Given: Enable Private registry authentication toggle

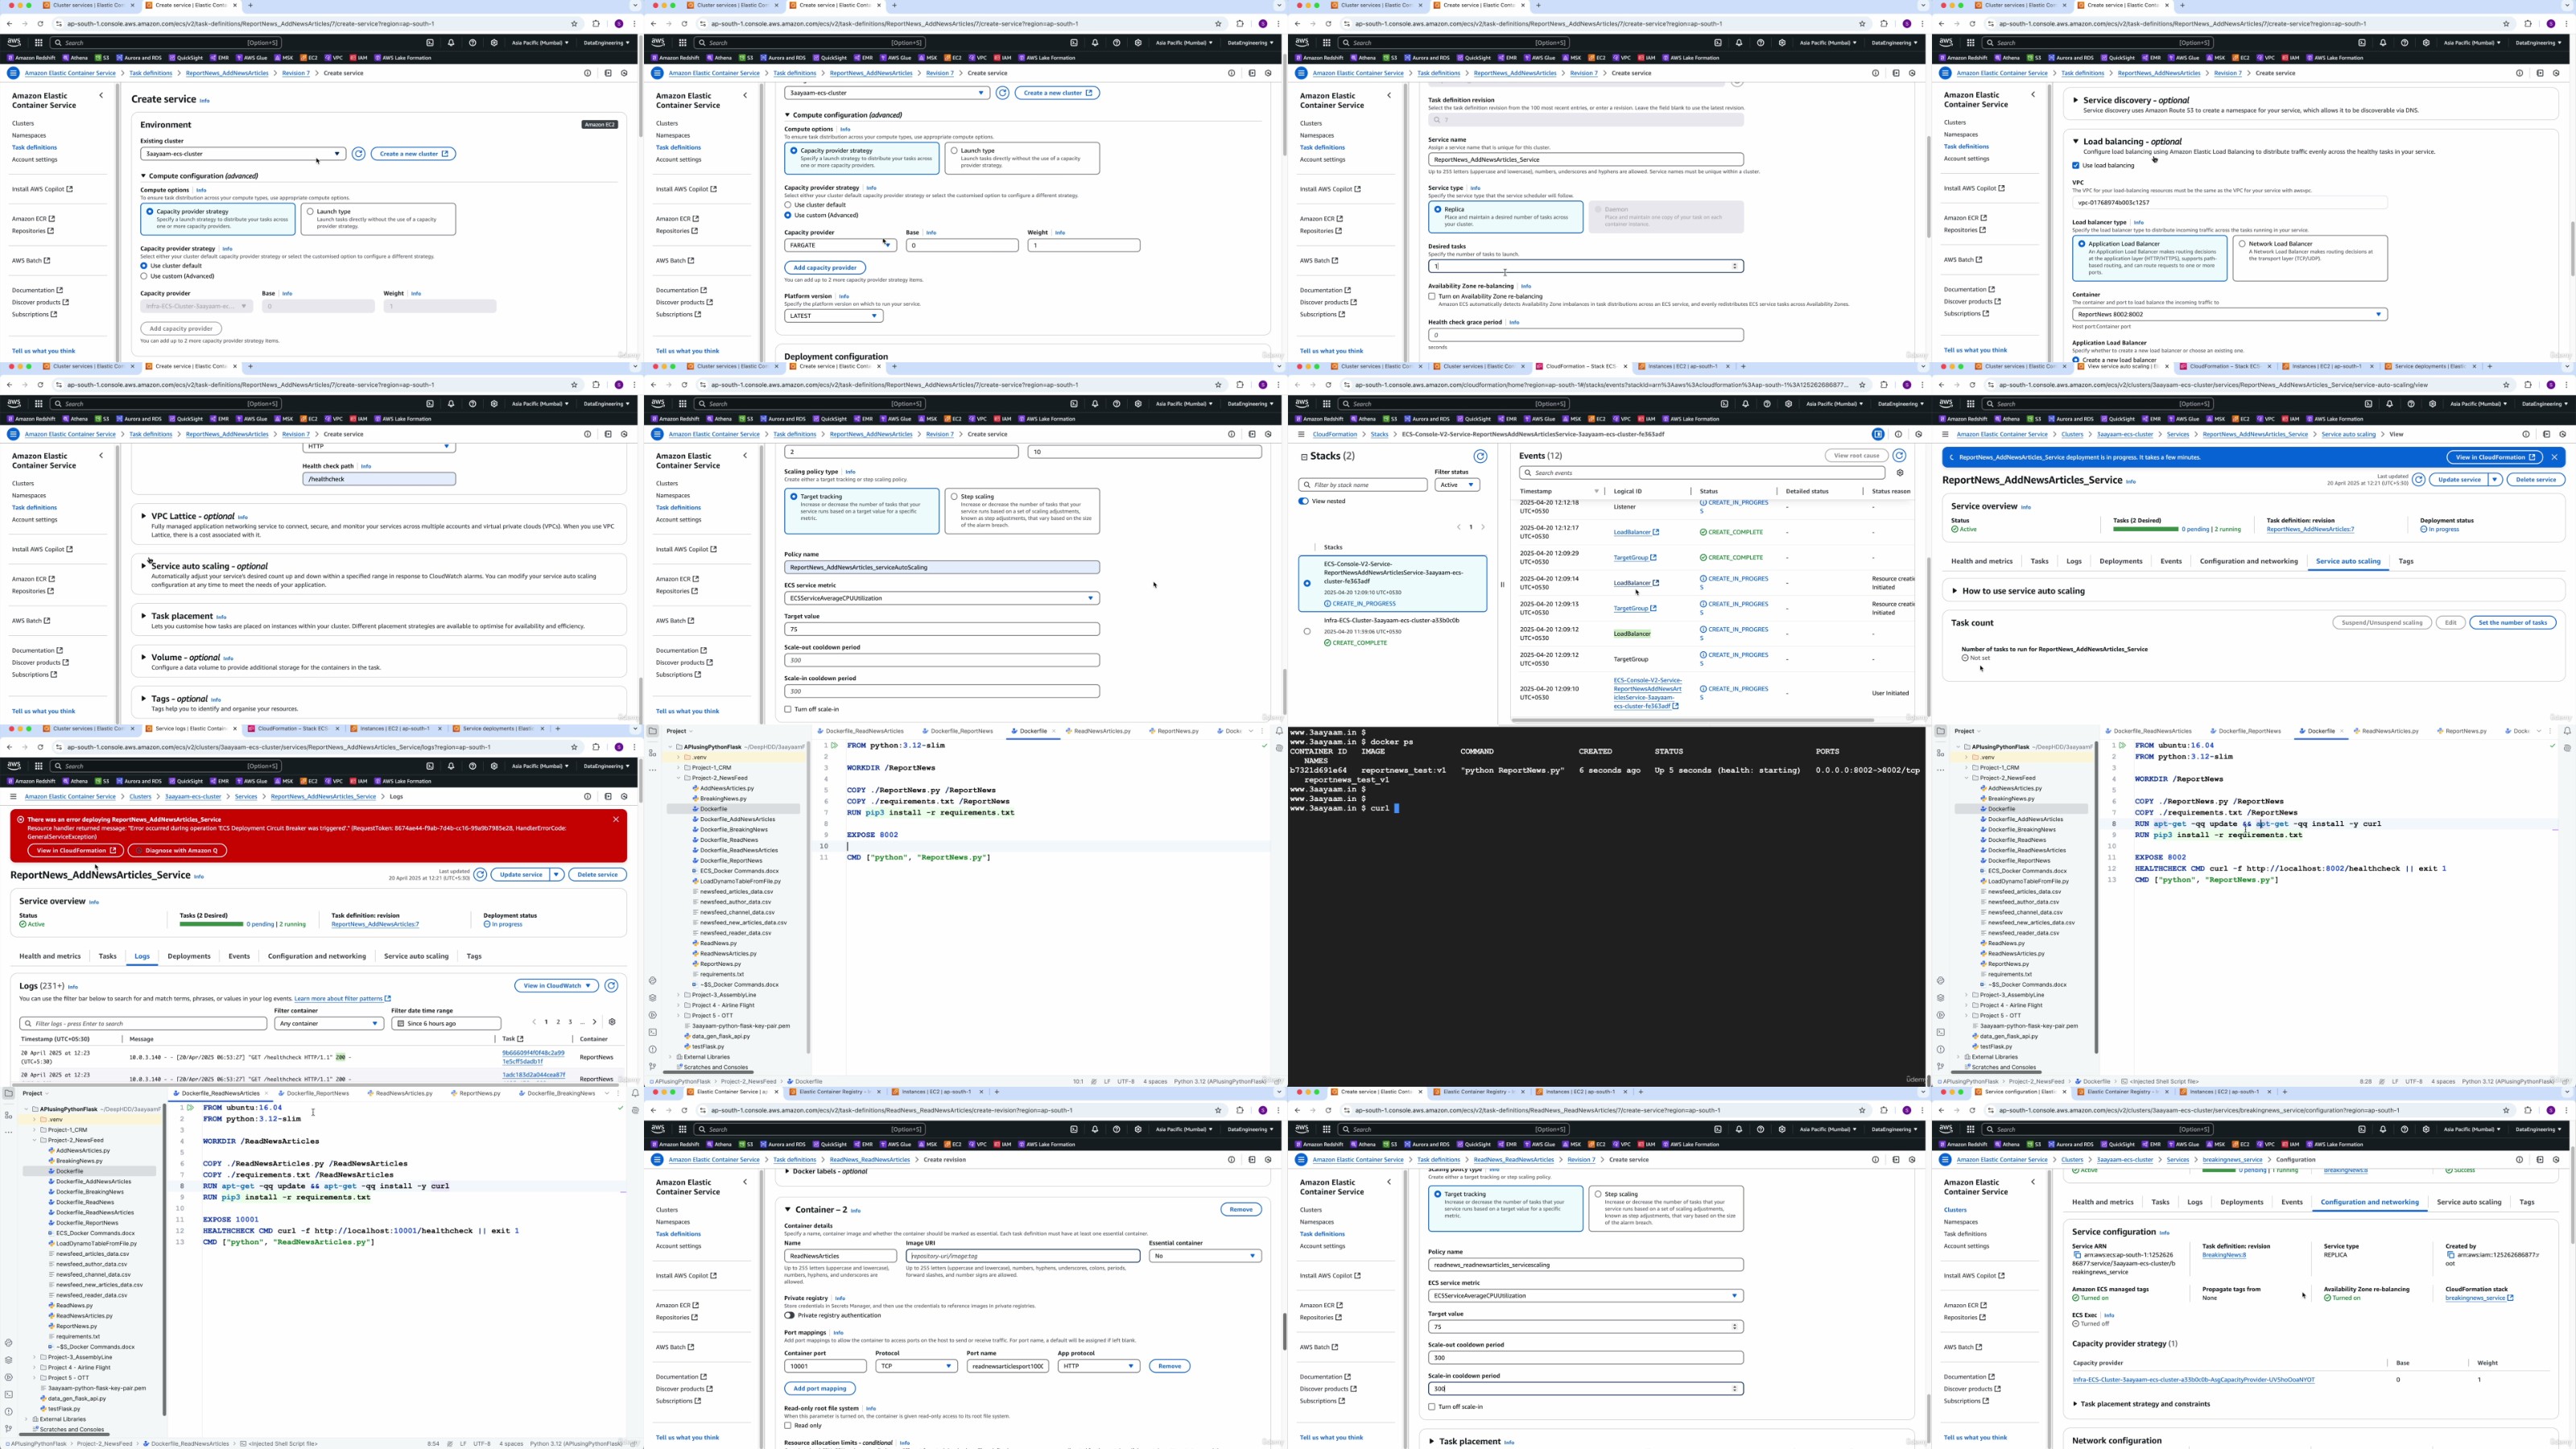Looking at the screenshot, I should coord(789,1315).
